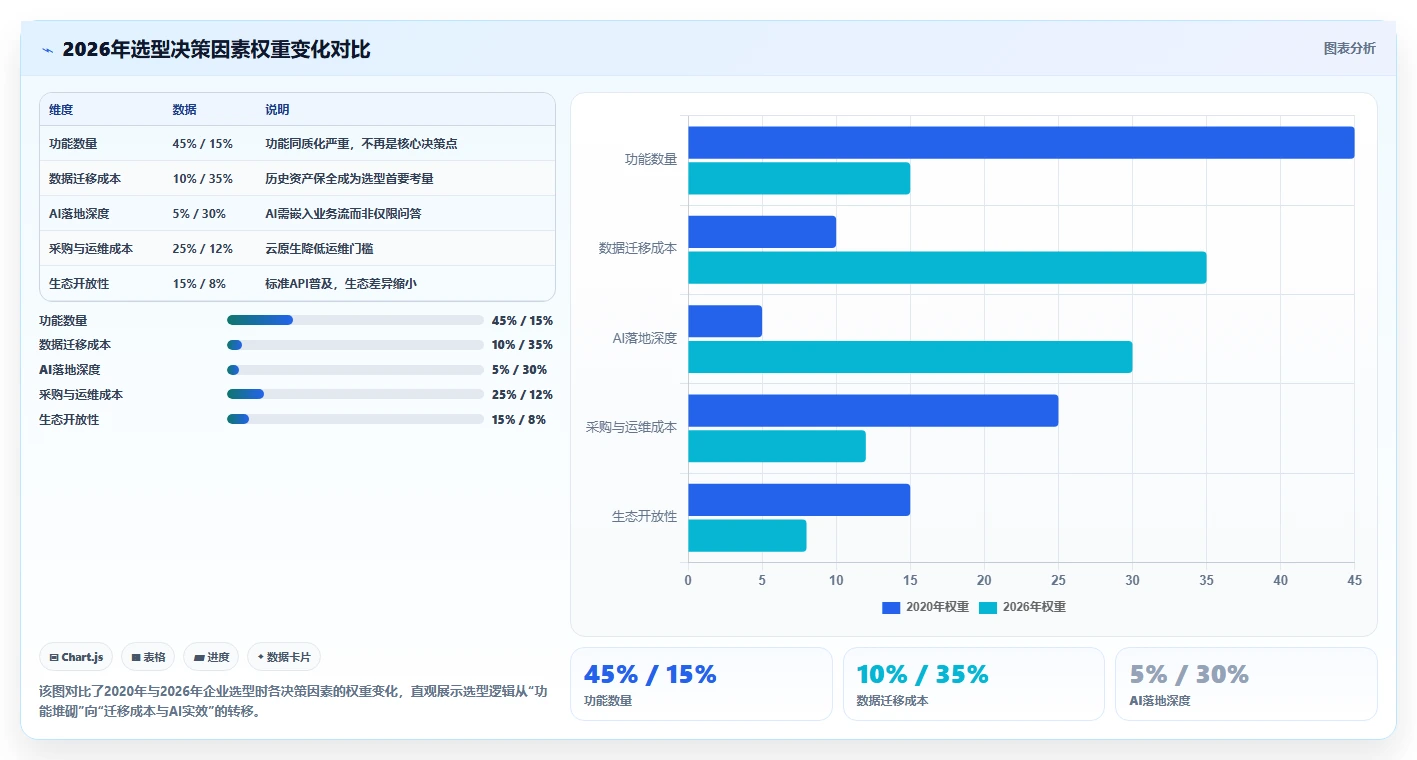Viewport: 1417px width, 760px height.
Task: Click table cell 云原生降低运维门槛
Action: [x=319, y=249]
